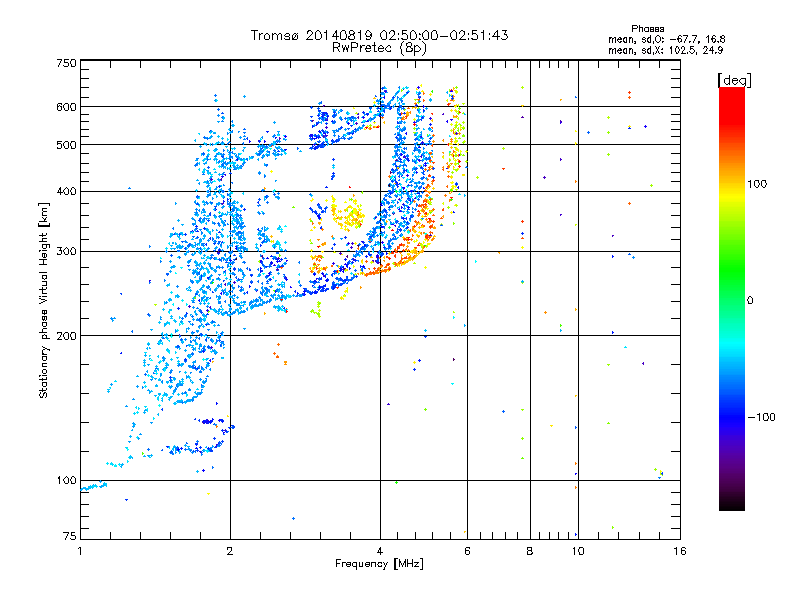The width and height of the screenshot is (800, 600).
Task: Click the y-axis '75' tick label
Action: (x=70, y=536)
